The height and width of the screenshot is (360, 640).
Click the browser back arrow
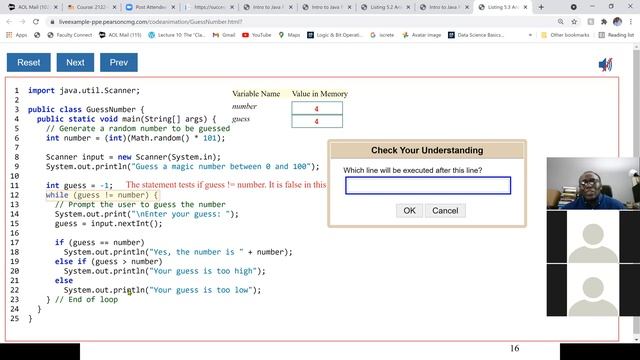click(x=9, y=22)
